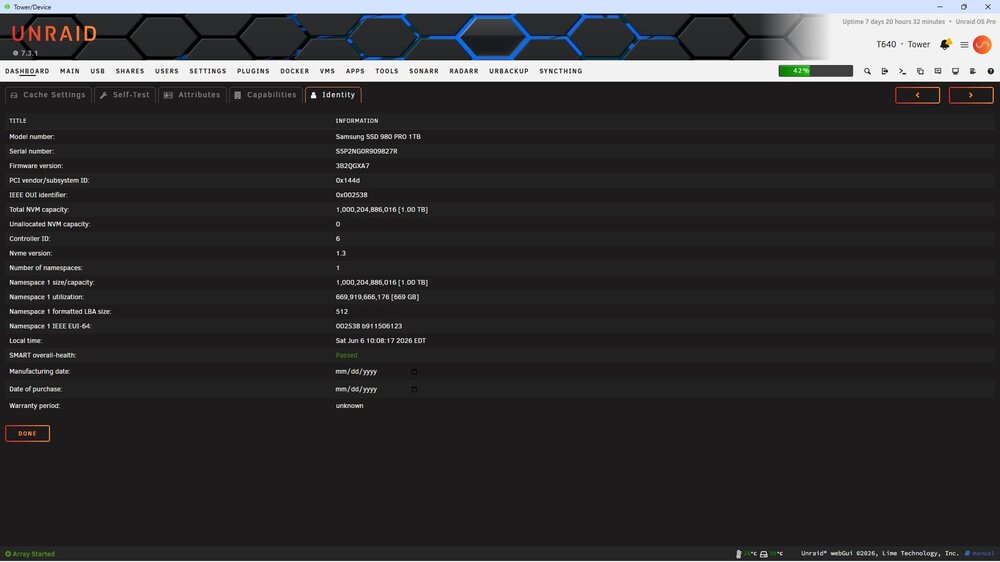Click the DONE button
1000x562 pixels.
click(27, 433)
